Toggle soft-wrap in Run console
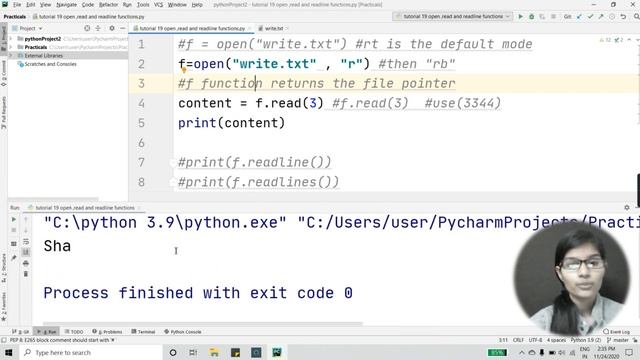 coord(26,242)
